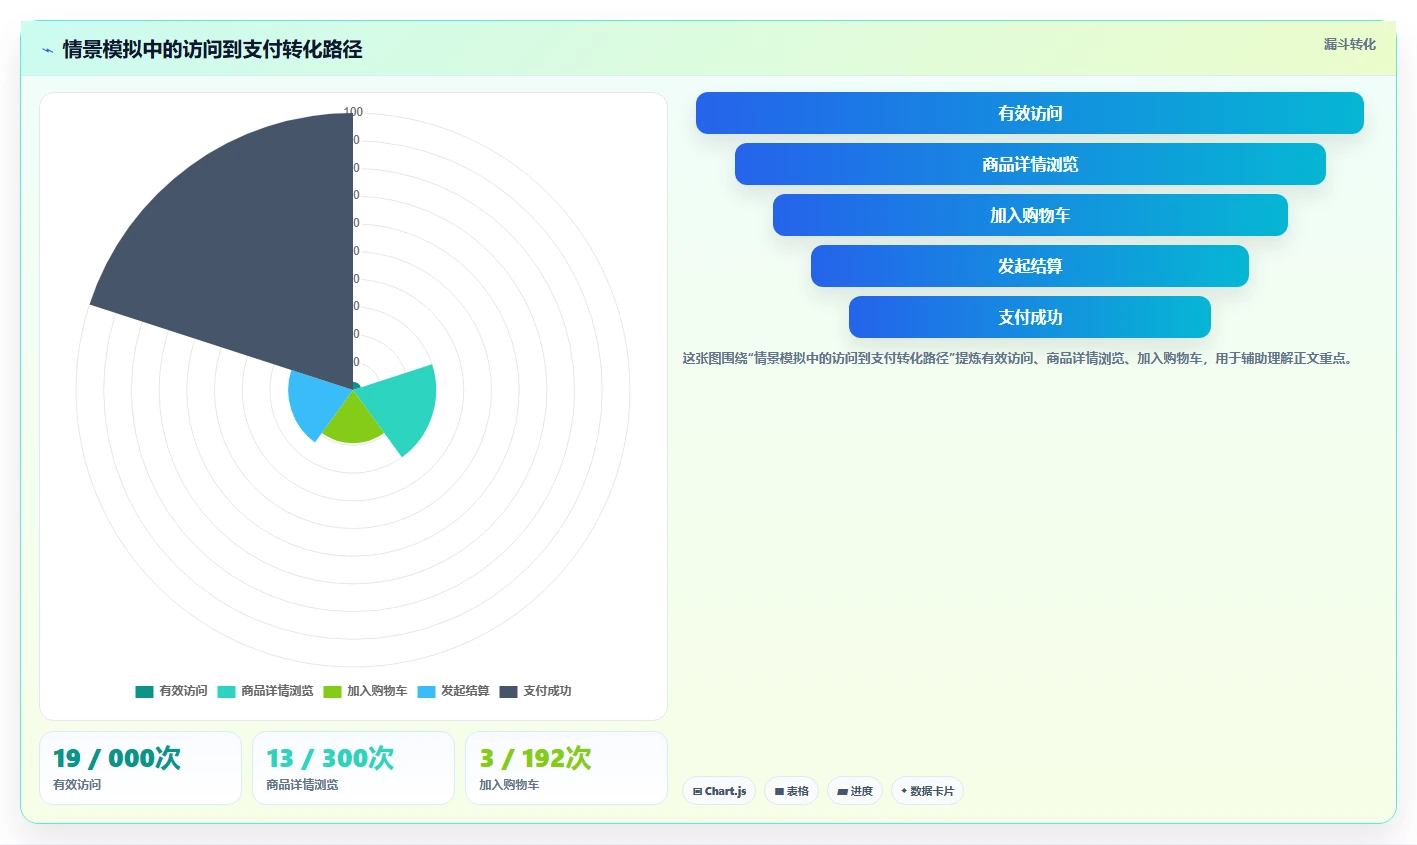This screenshot has width=1417, height=845.
Task: Toggle 支付成功 legend color box
Action: pos(508,691)
